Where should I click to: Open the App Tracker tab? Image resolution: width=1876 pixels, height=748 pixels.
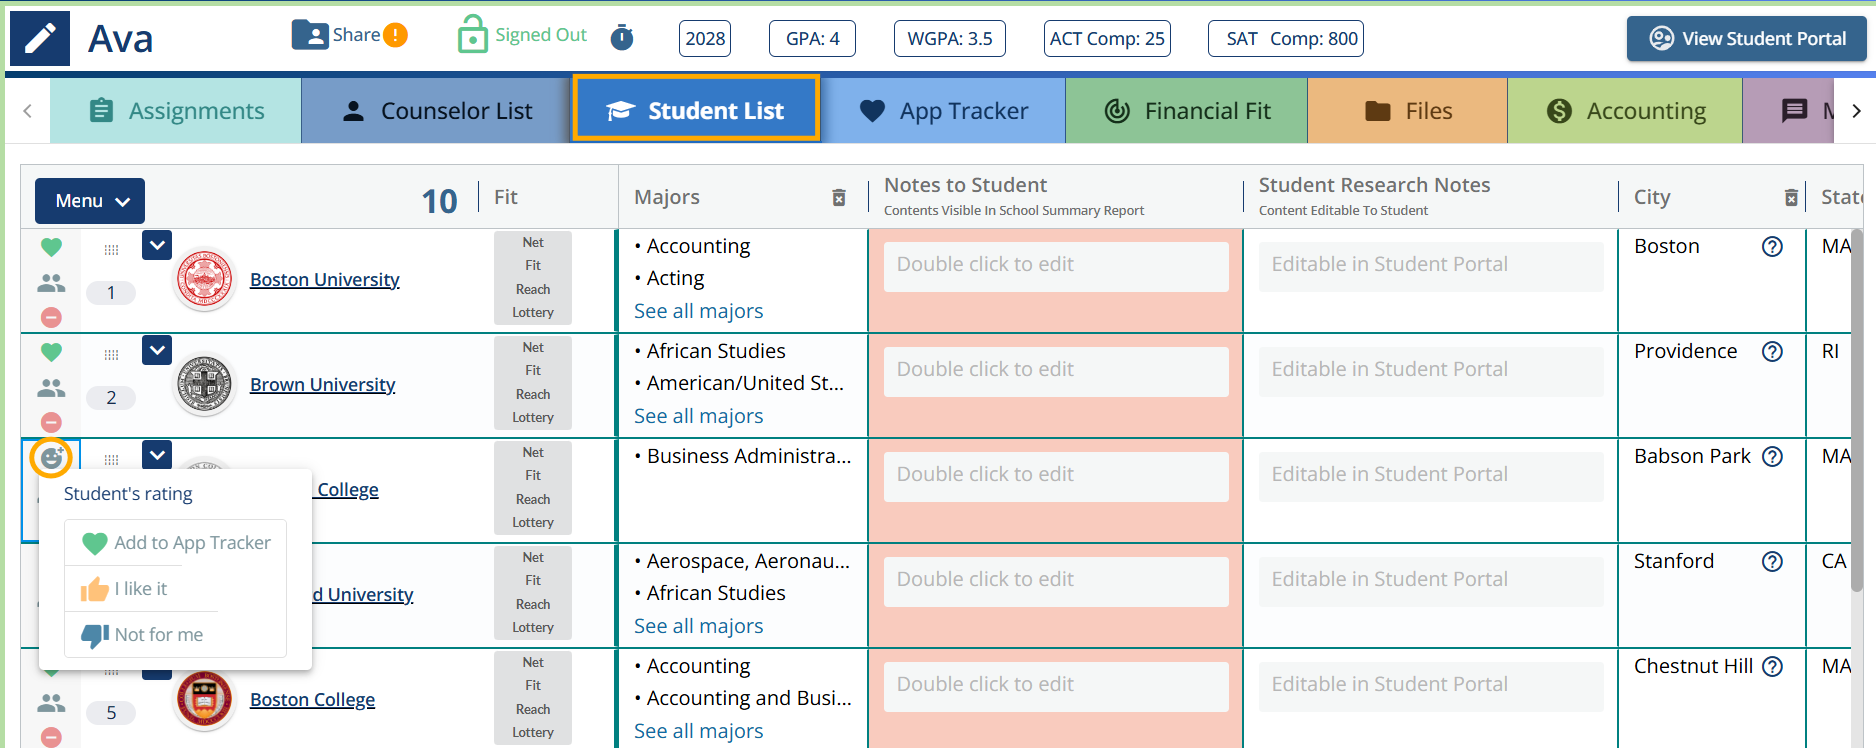coord(943,111)
